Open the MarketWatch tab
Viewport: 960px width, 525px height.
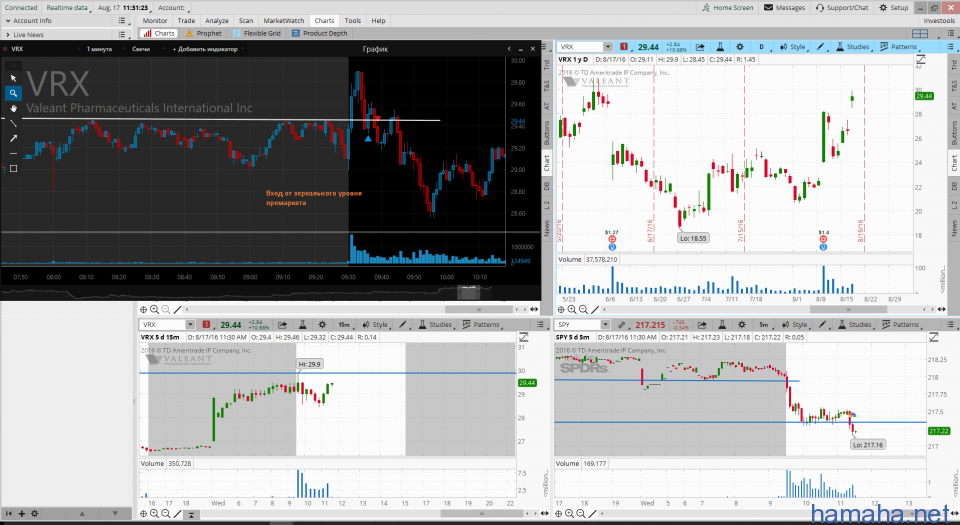click(x=283, y=21)
